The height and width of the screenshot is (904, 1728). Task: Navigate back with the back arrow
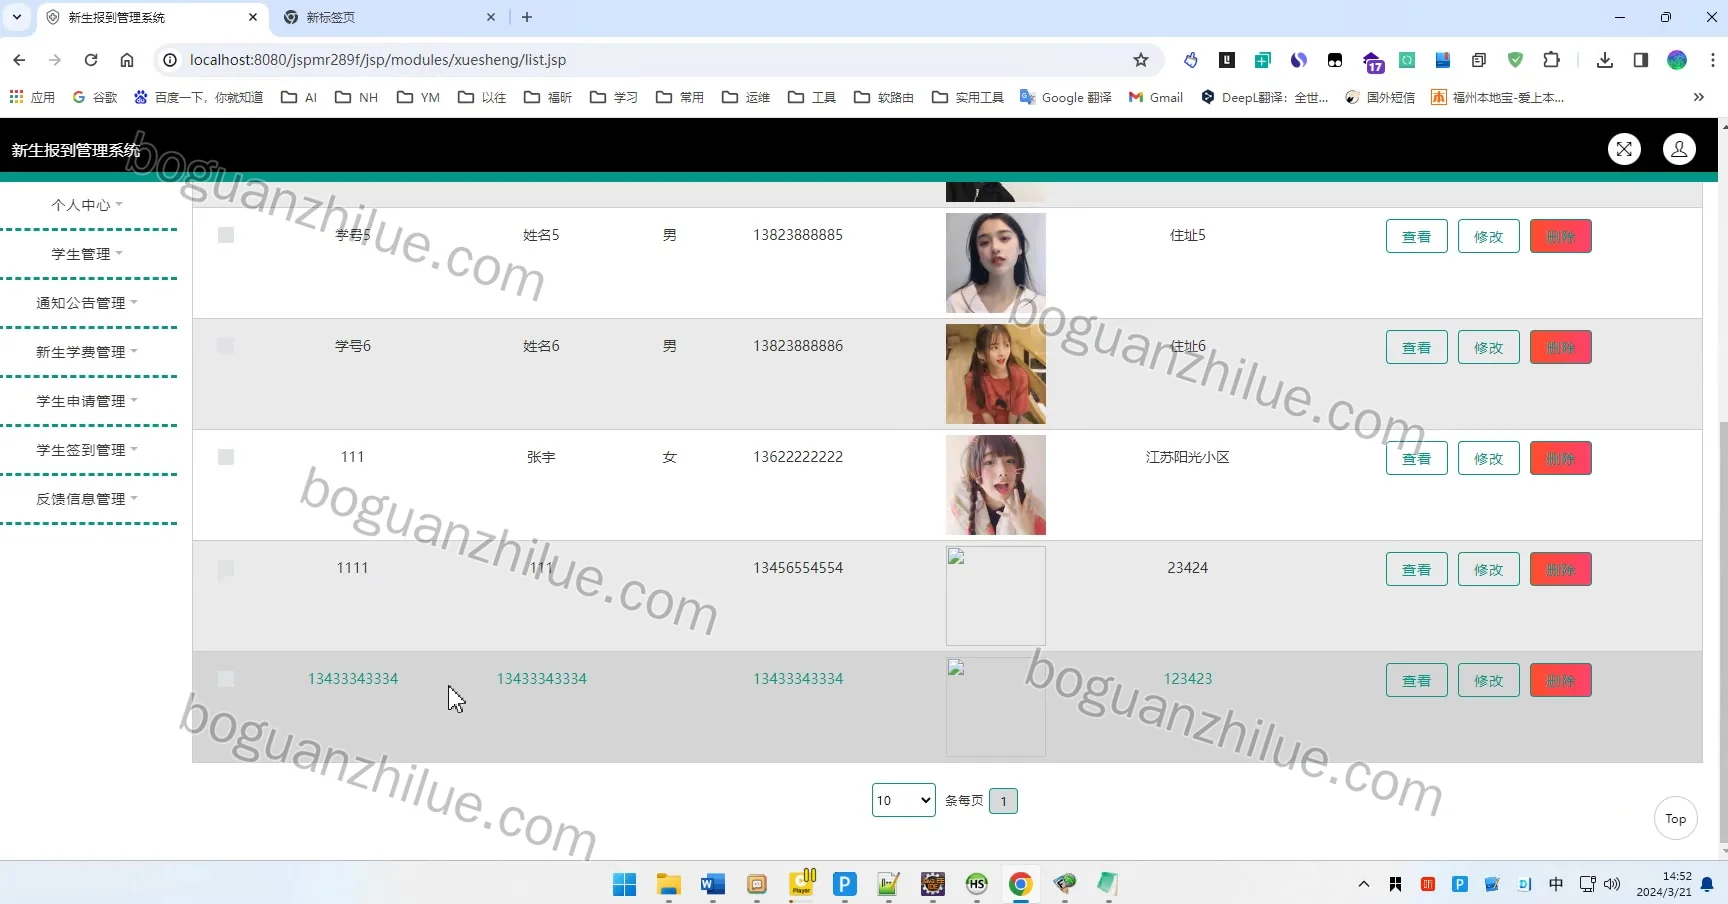[19, 60]
